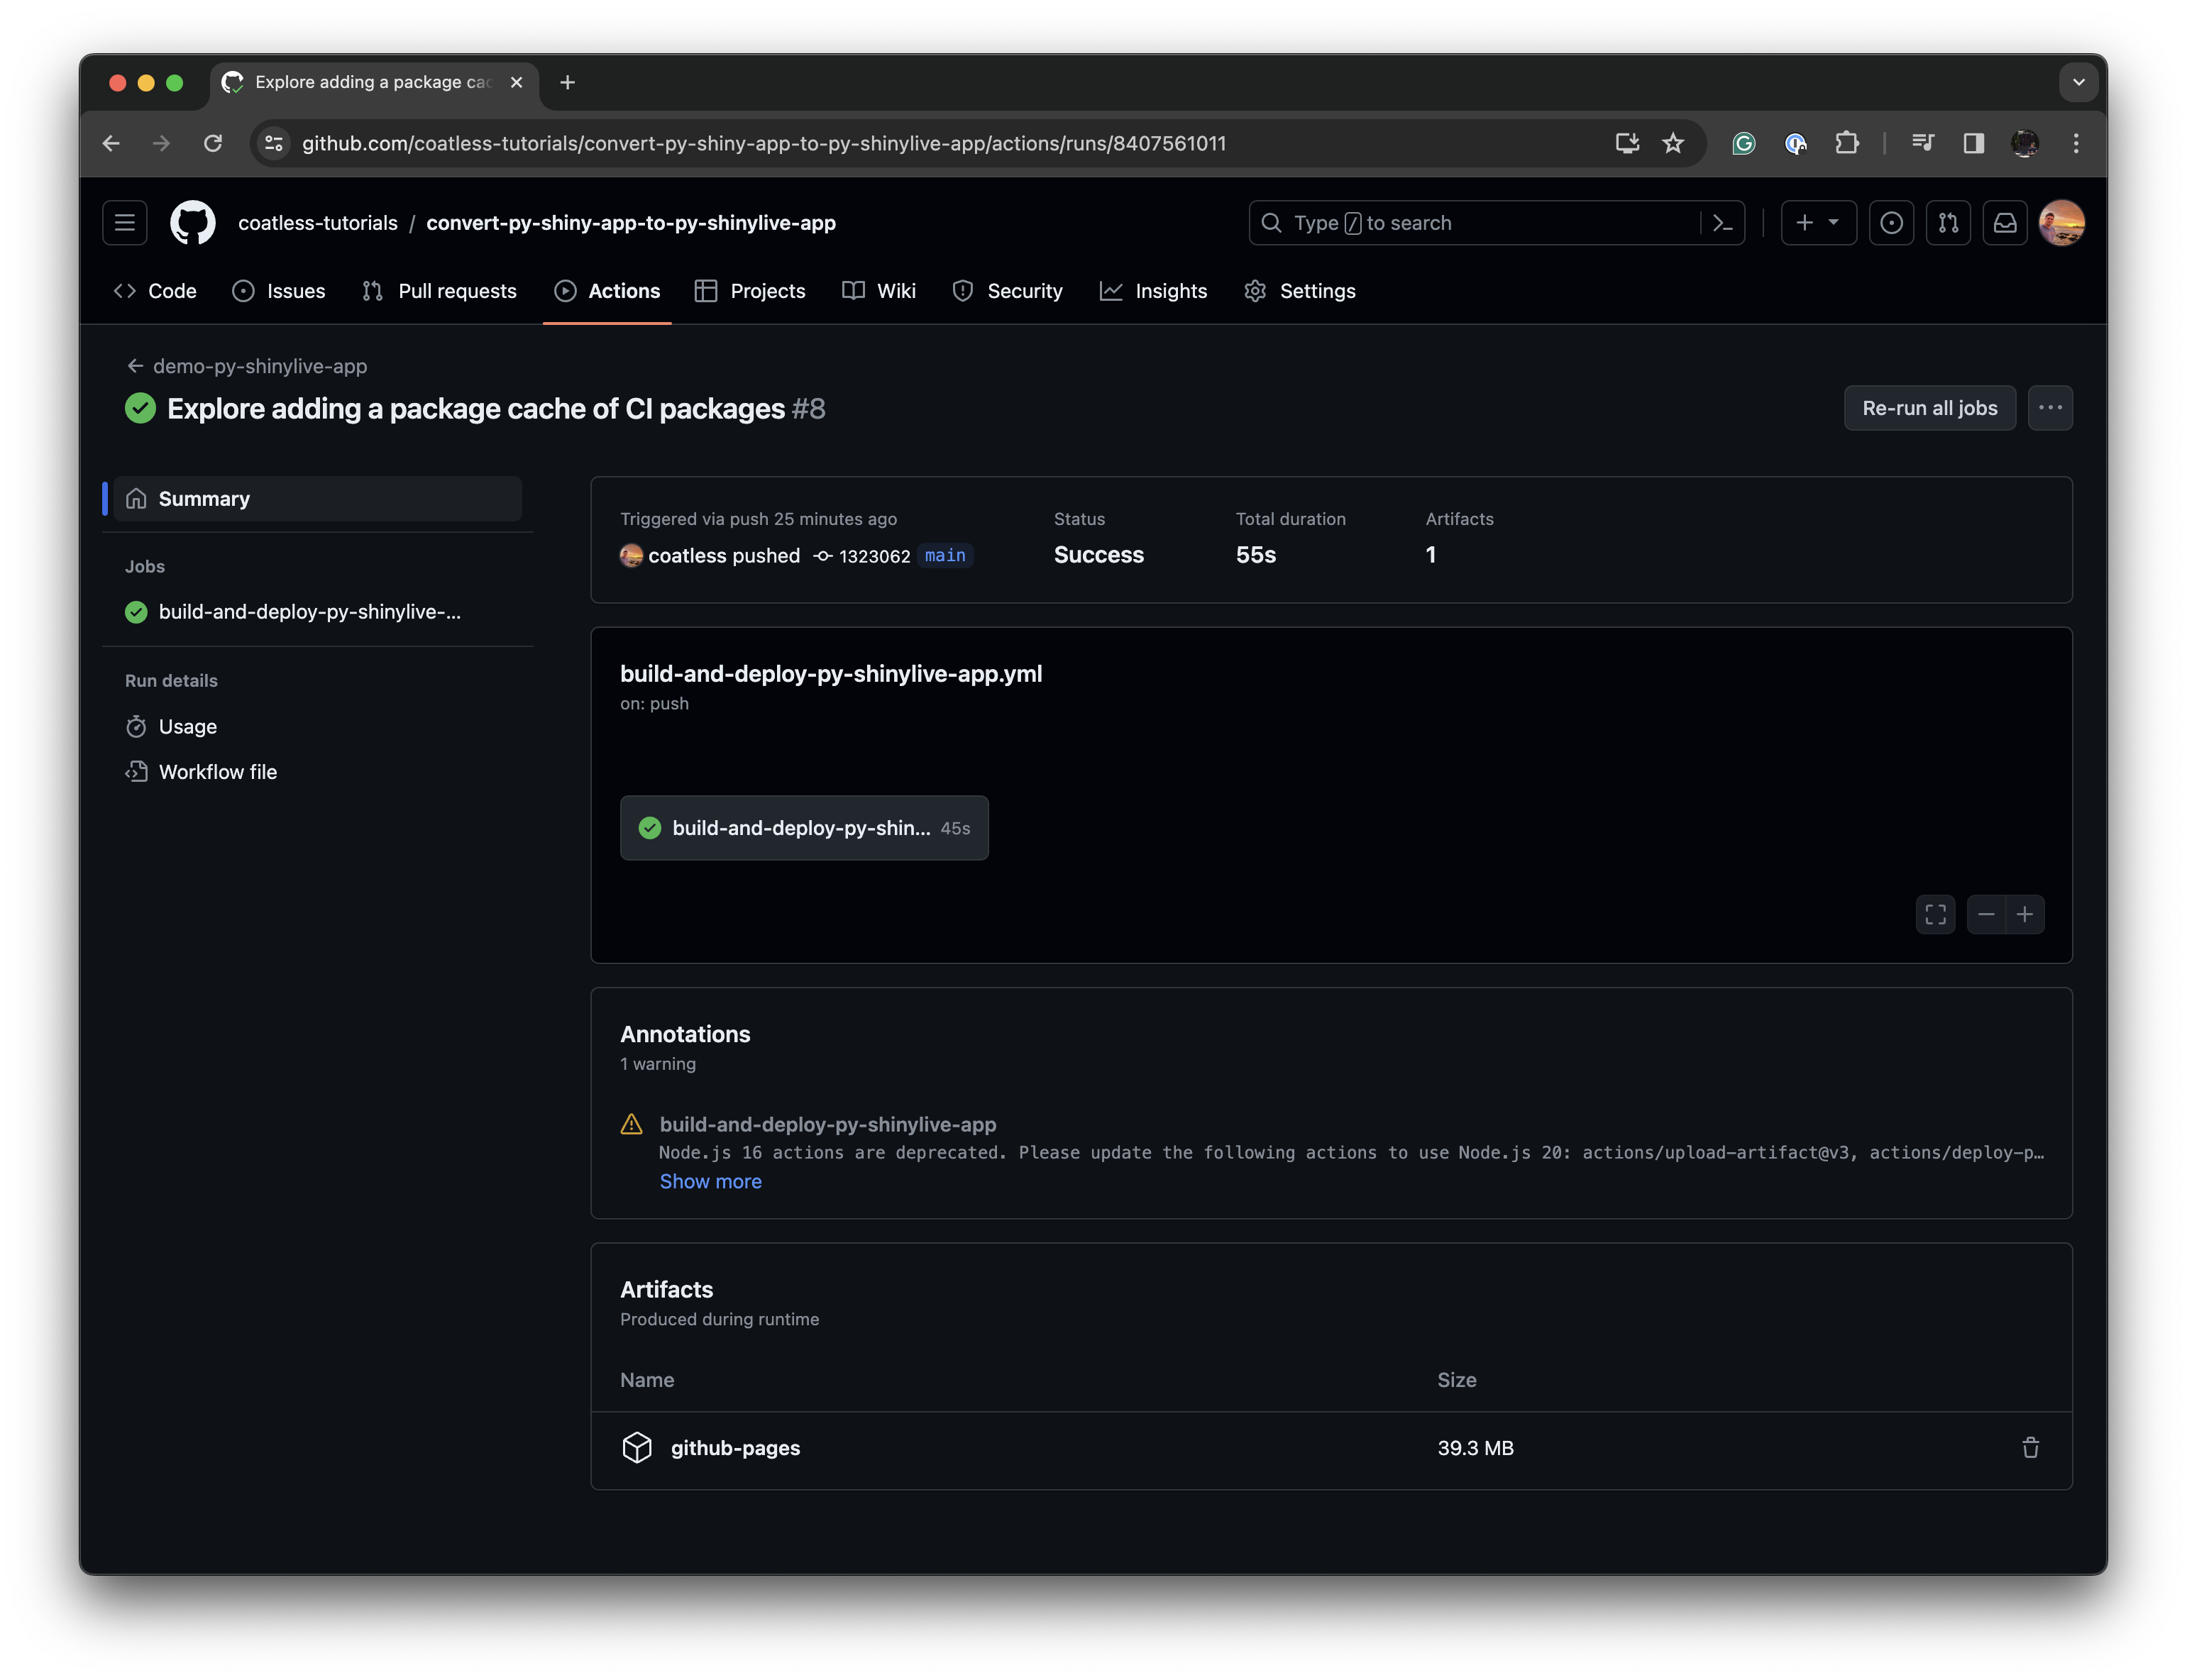Expand the browser tab search chevron
2187x1680 pixels.
[2078, 82]
